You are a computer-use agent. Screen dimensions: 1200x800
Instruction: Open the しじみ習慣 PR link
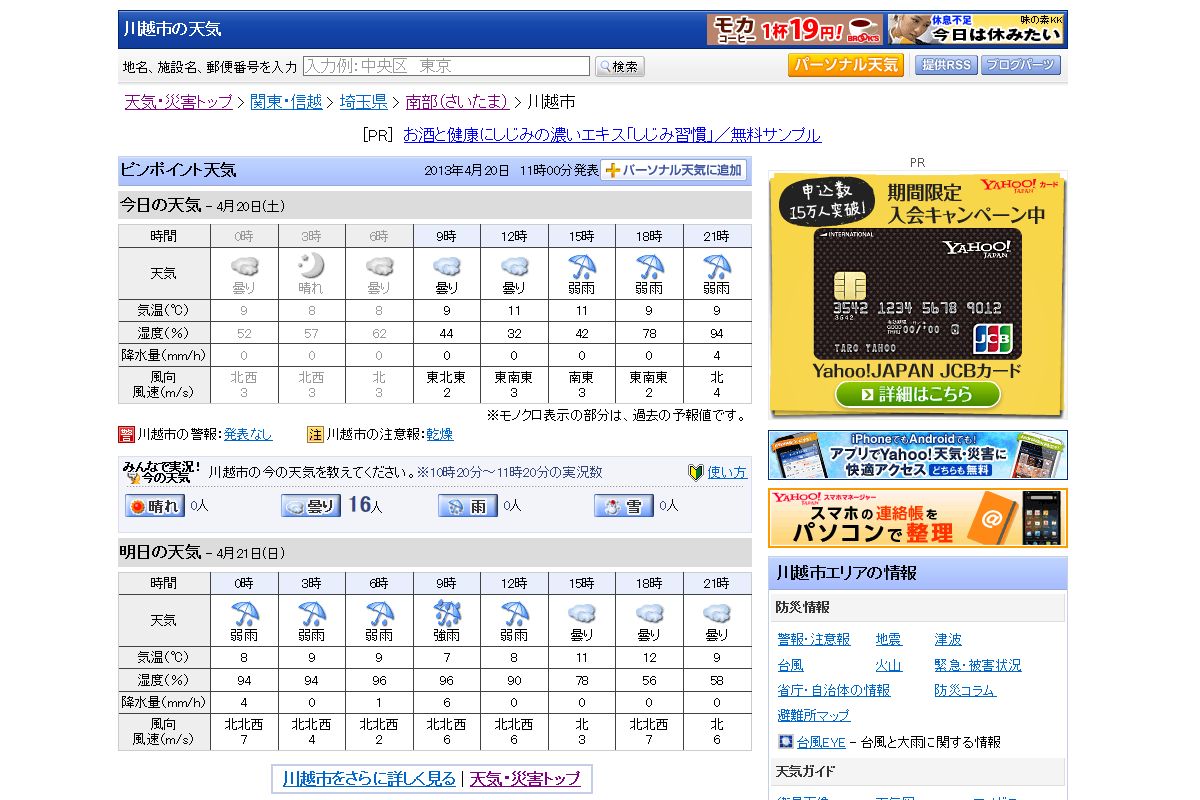click(x=612, y=135)
